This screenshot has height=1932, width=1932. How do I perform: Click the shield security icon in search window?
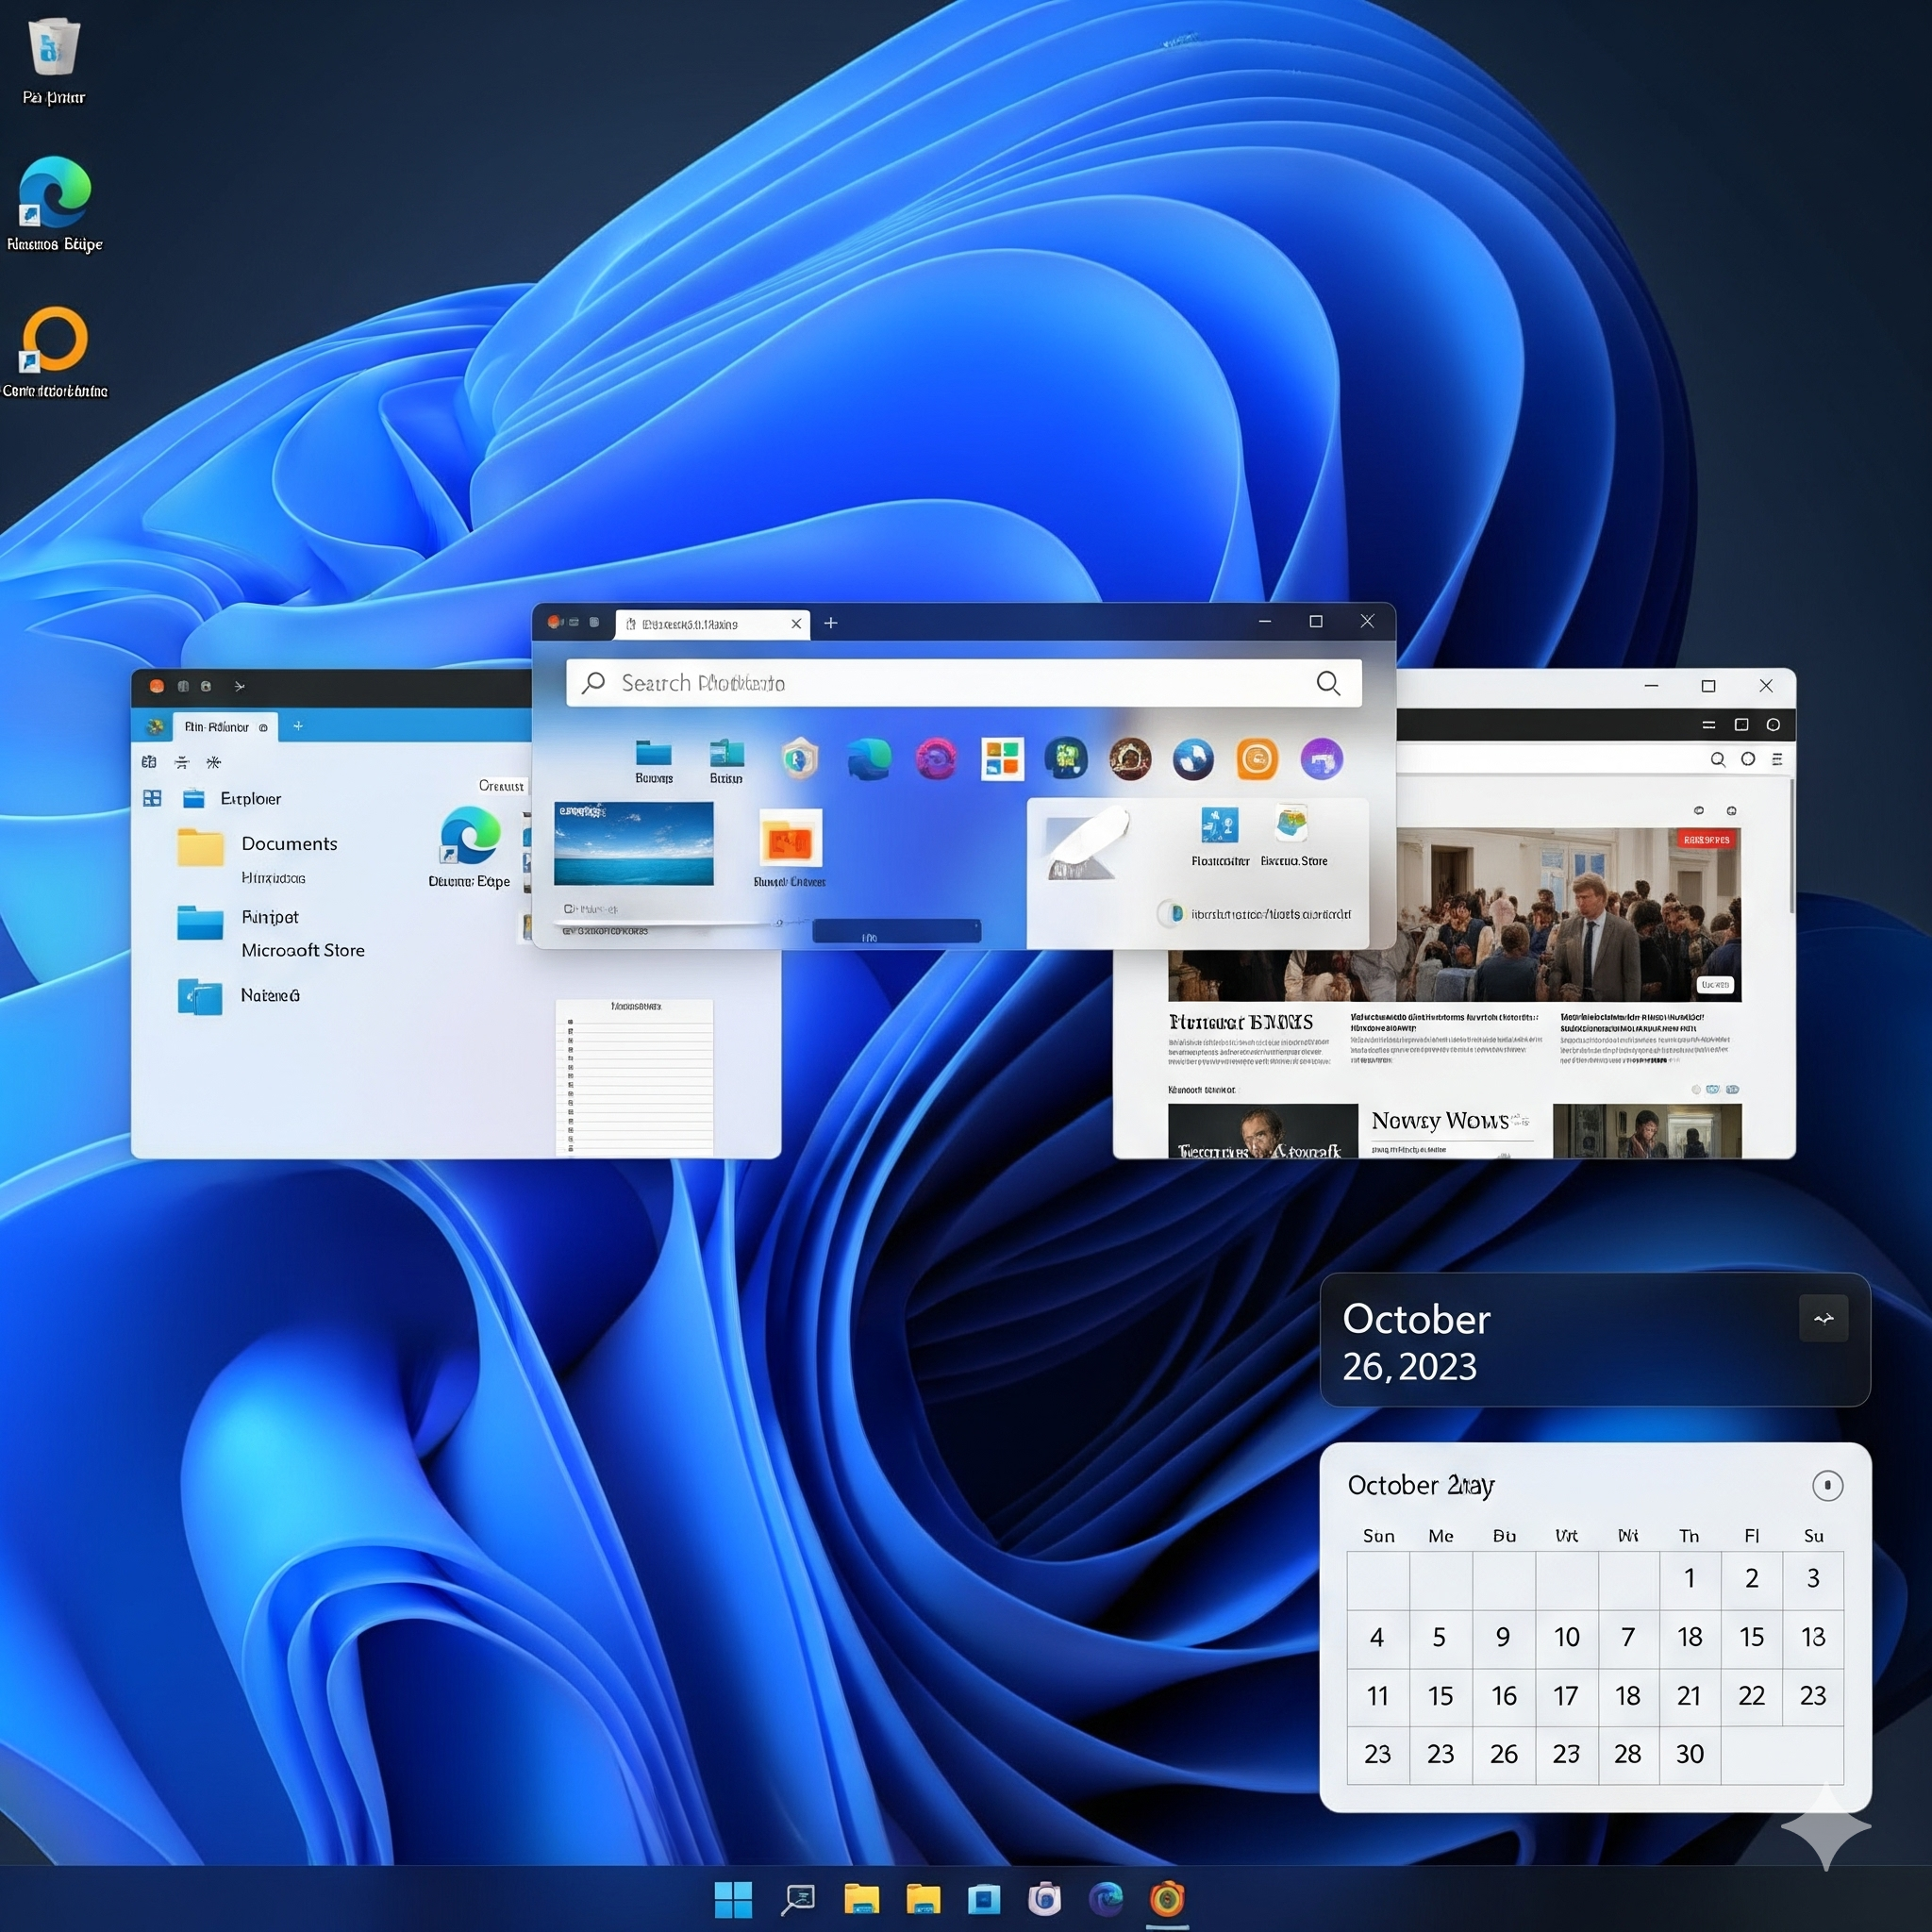pos(799,759)
